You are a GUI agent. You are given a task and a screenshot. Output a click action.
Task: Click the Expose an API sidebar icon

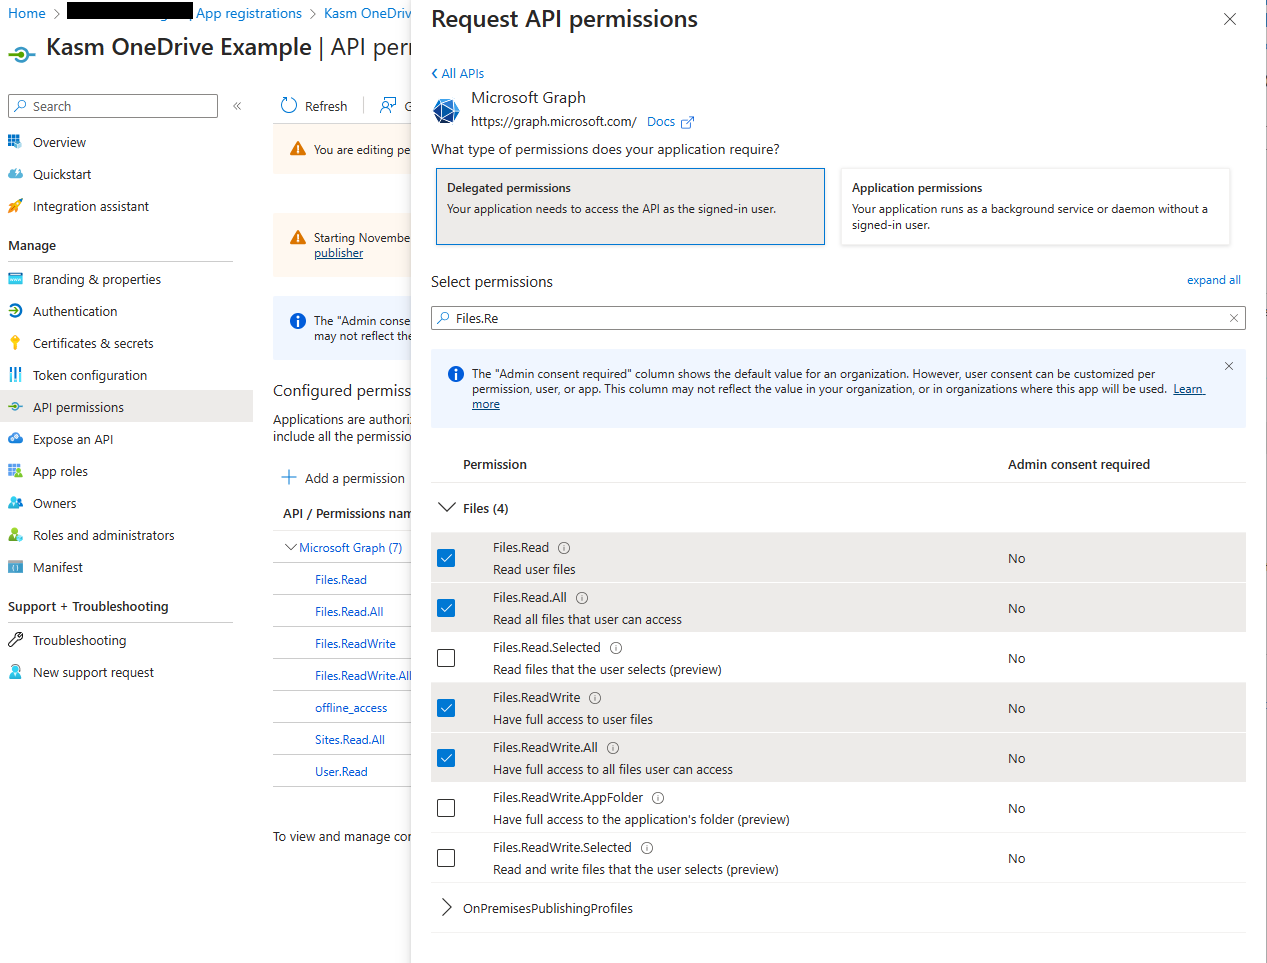(x=17, y=438)
